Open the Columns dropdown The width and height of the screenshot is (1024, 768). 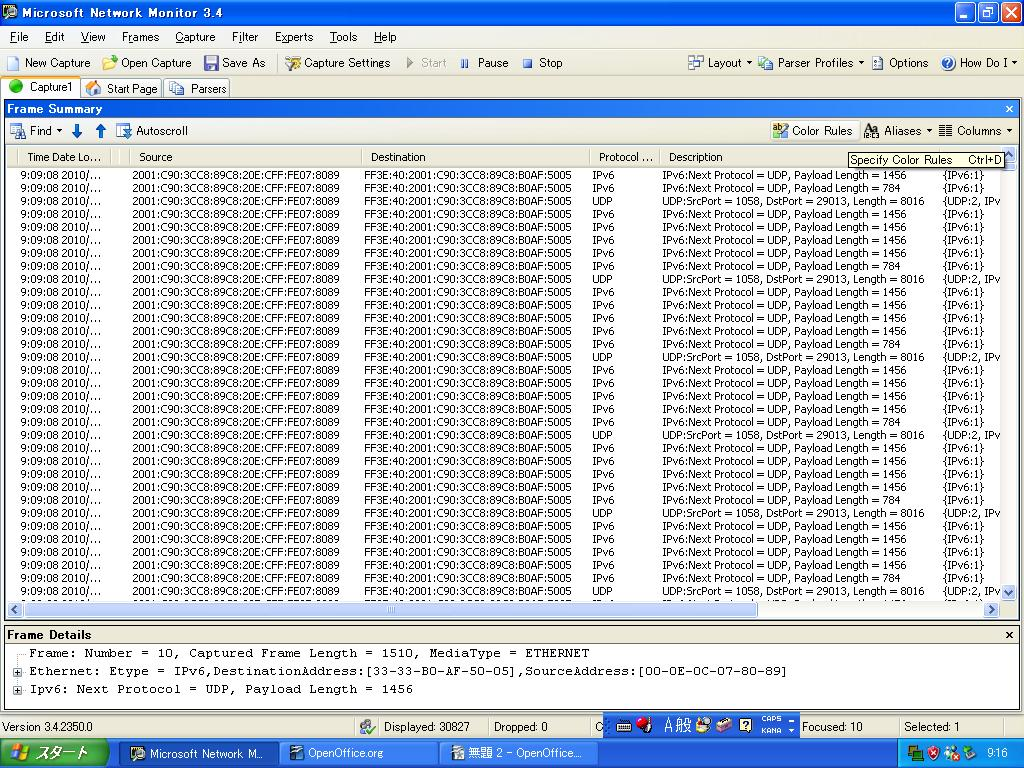coord(976,131)
